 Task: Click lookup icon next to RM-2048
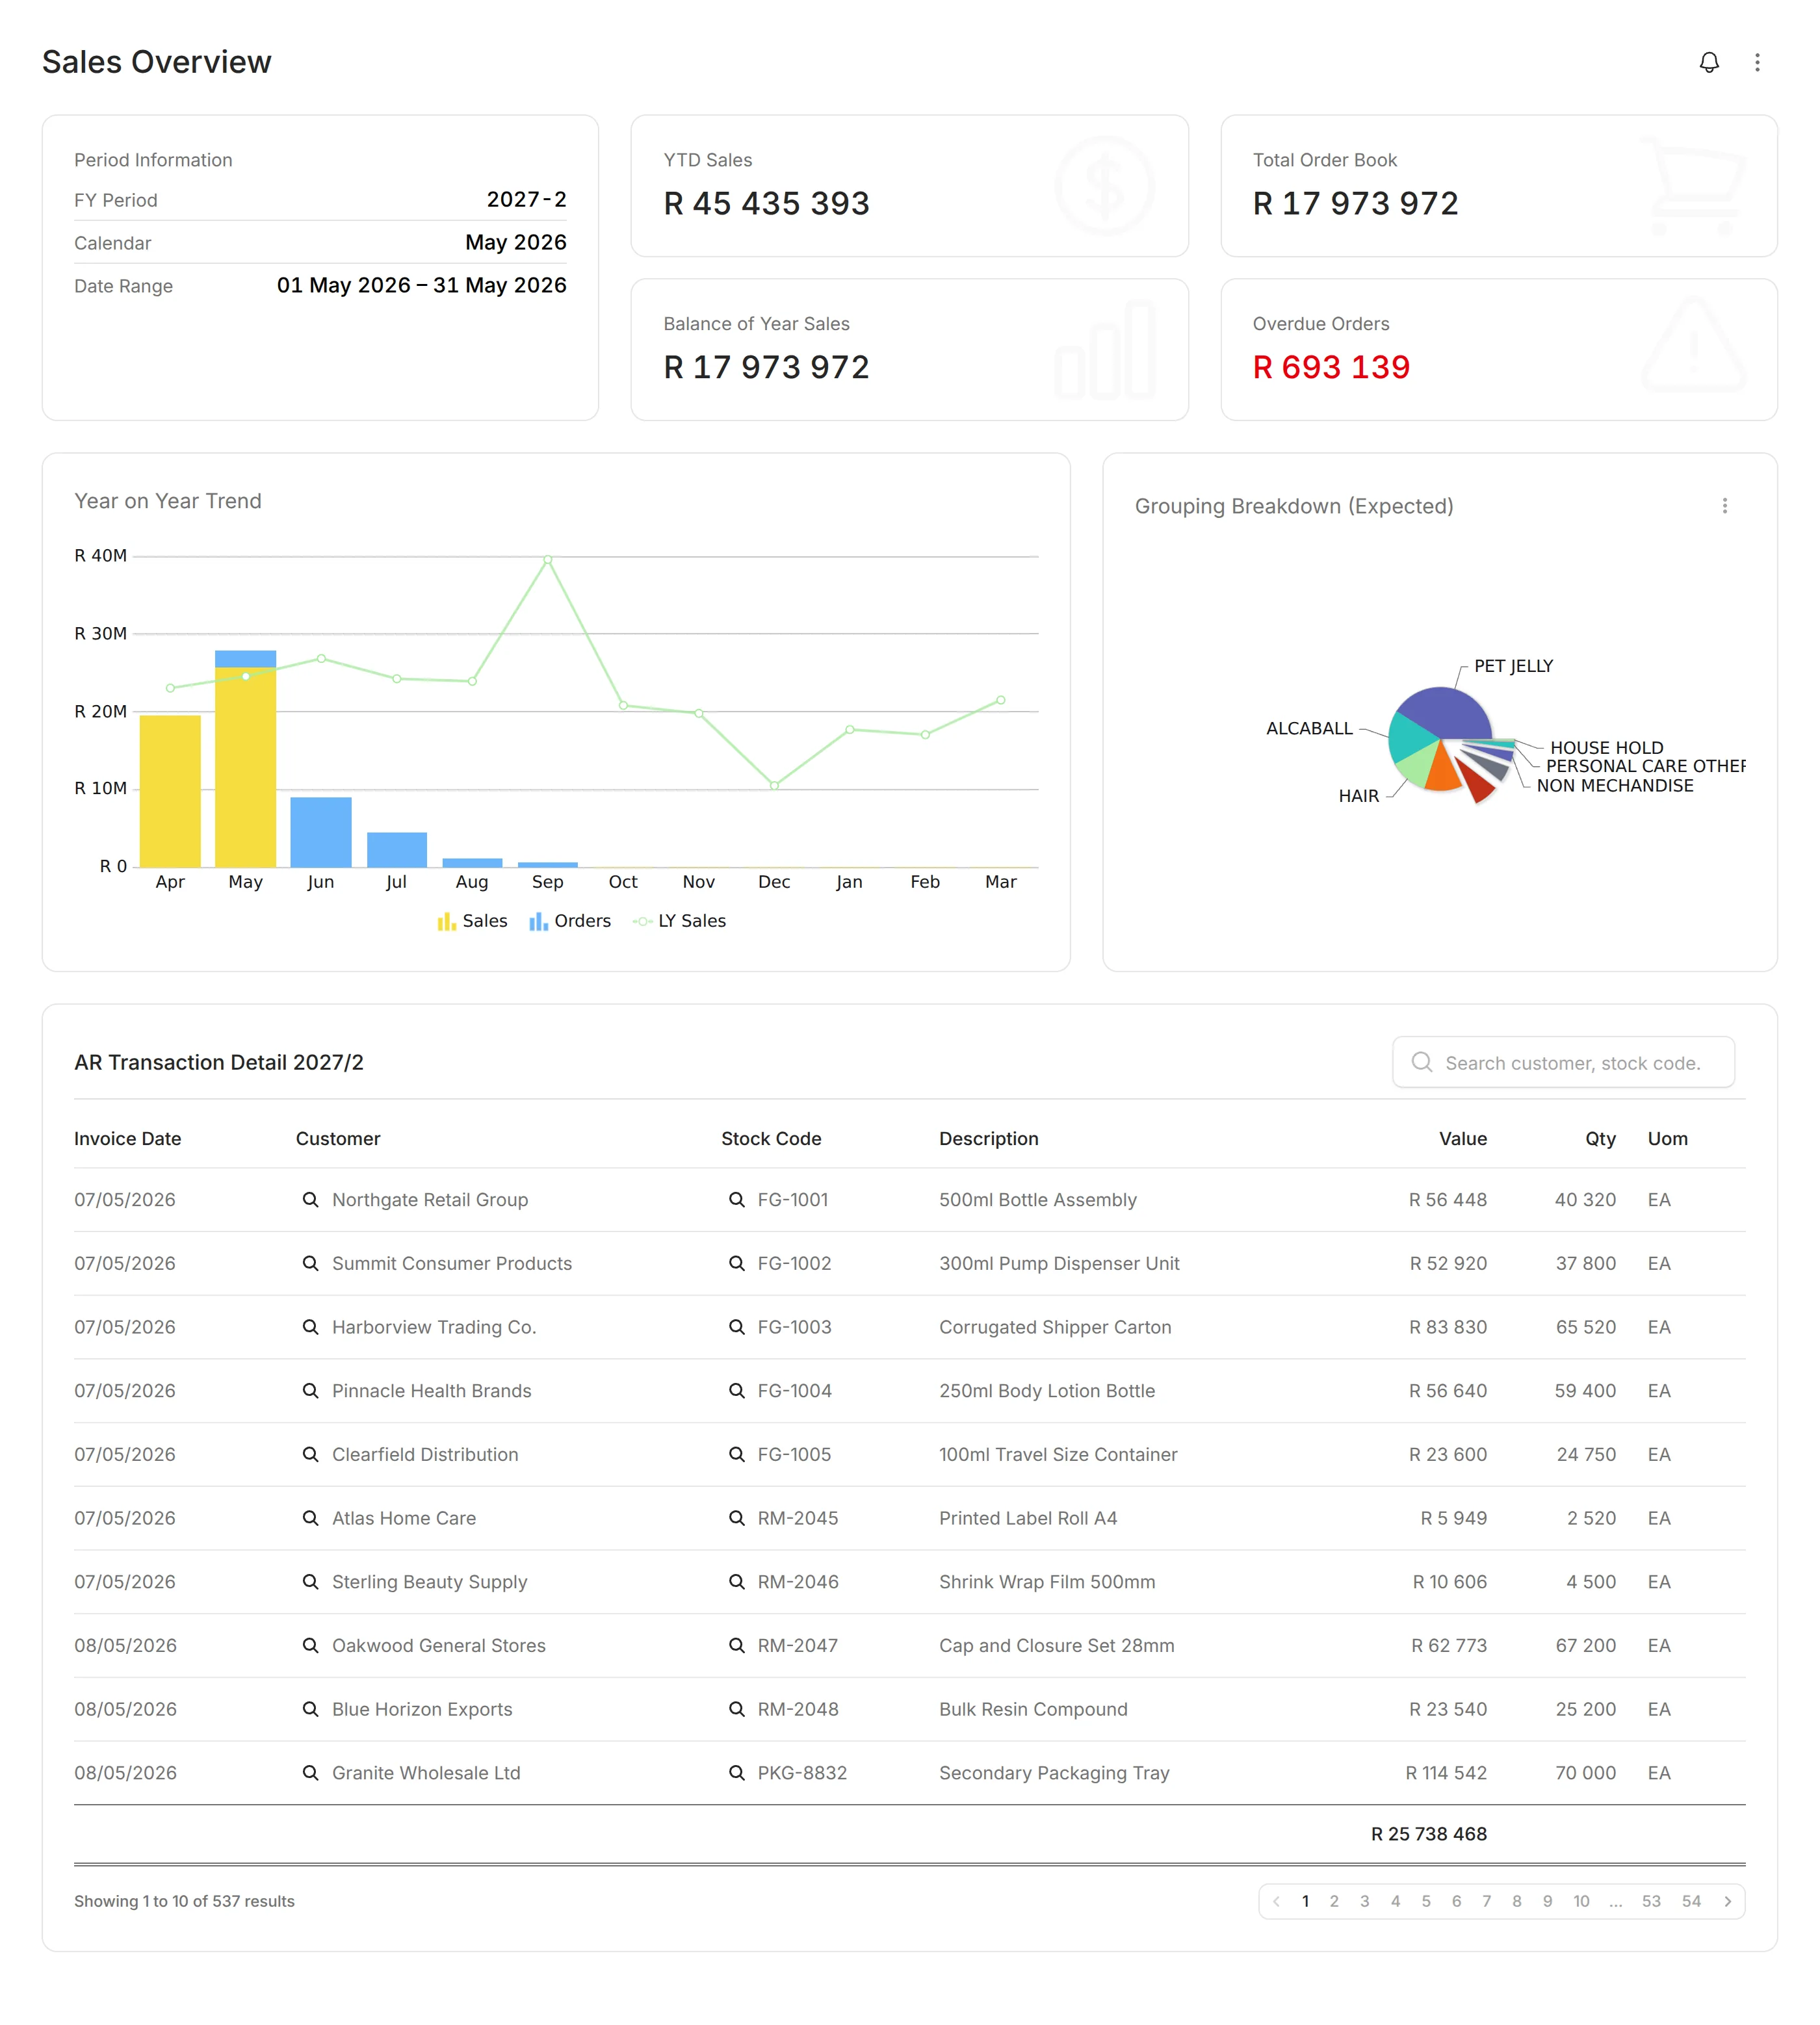[x=736, y=1709]
